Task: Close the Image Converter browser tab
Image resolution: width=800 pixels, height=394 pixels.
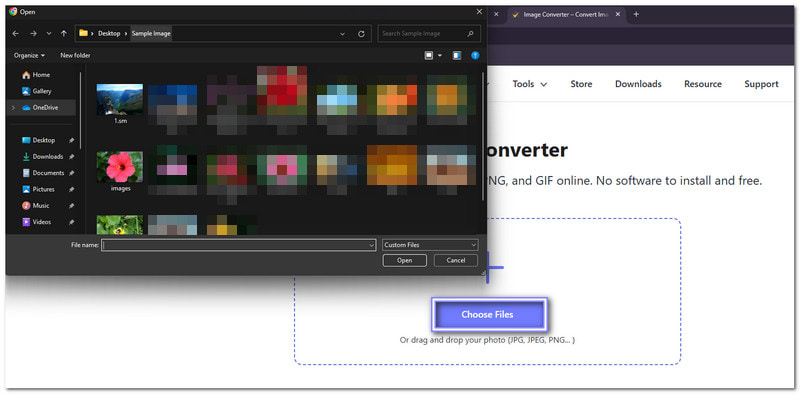Action: pyautogui.click(x=618, y=15)
